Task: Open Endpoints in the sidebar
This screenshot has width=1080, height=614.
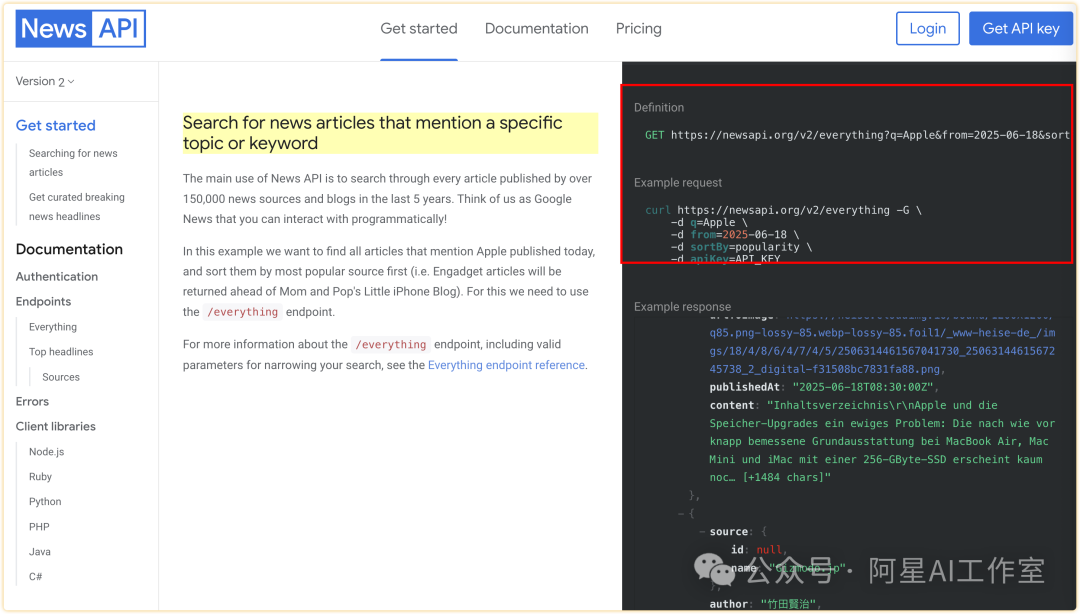Action: point(43,301)
